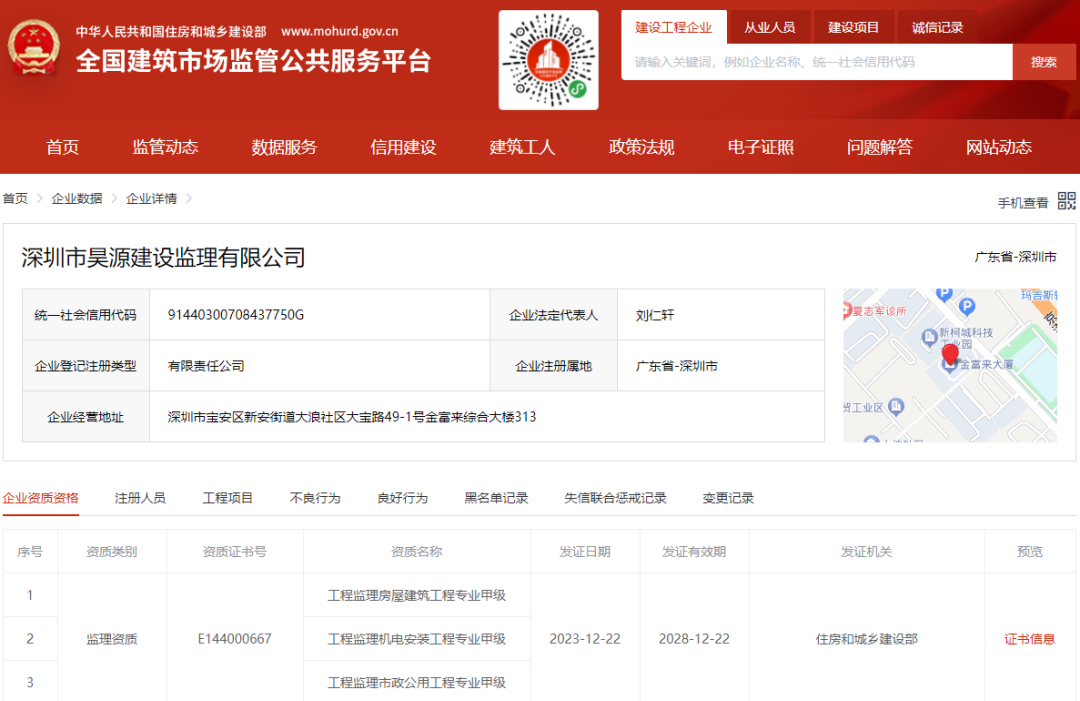Viewport: 1080px width, 701px height.
Task: Select the 建设工程企业 search category
Action: (673, 26)
